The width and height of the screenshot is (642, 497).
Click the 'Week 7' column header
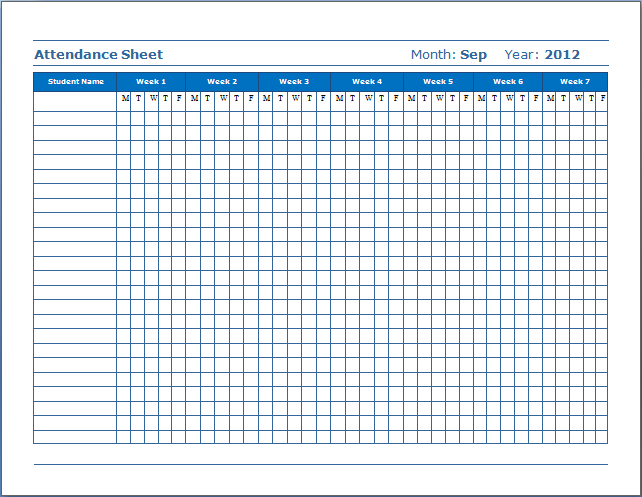575,81
